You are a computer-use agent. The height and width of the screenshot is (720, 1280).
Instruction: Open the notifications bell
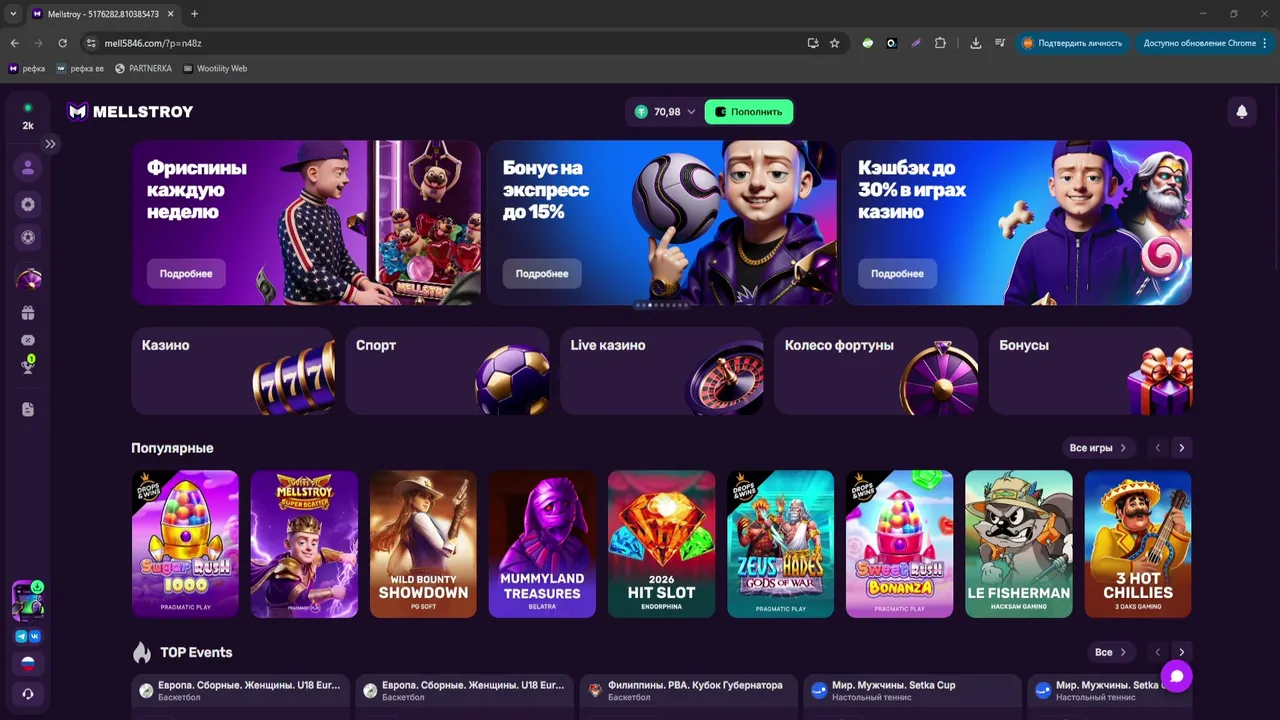click(1242, 112)
